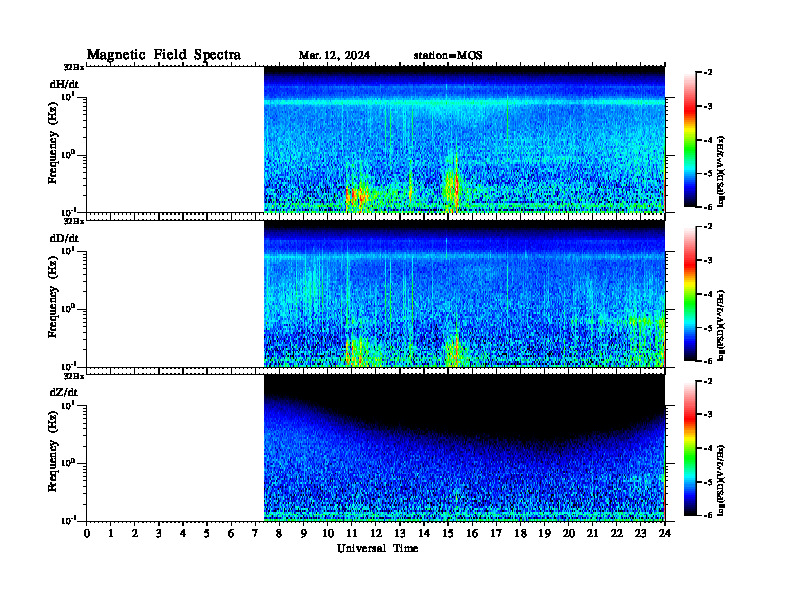Click the log(PSD) legend title of dZ/dt color bar
This screenshot has height=612, width=792.
coord(721,480)
